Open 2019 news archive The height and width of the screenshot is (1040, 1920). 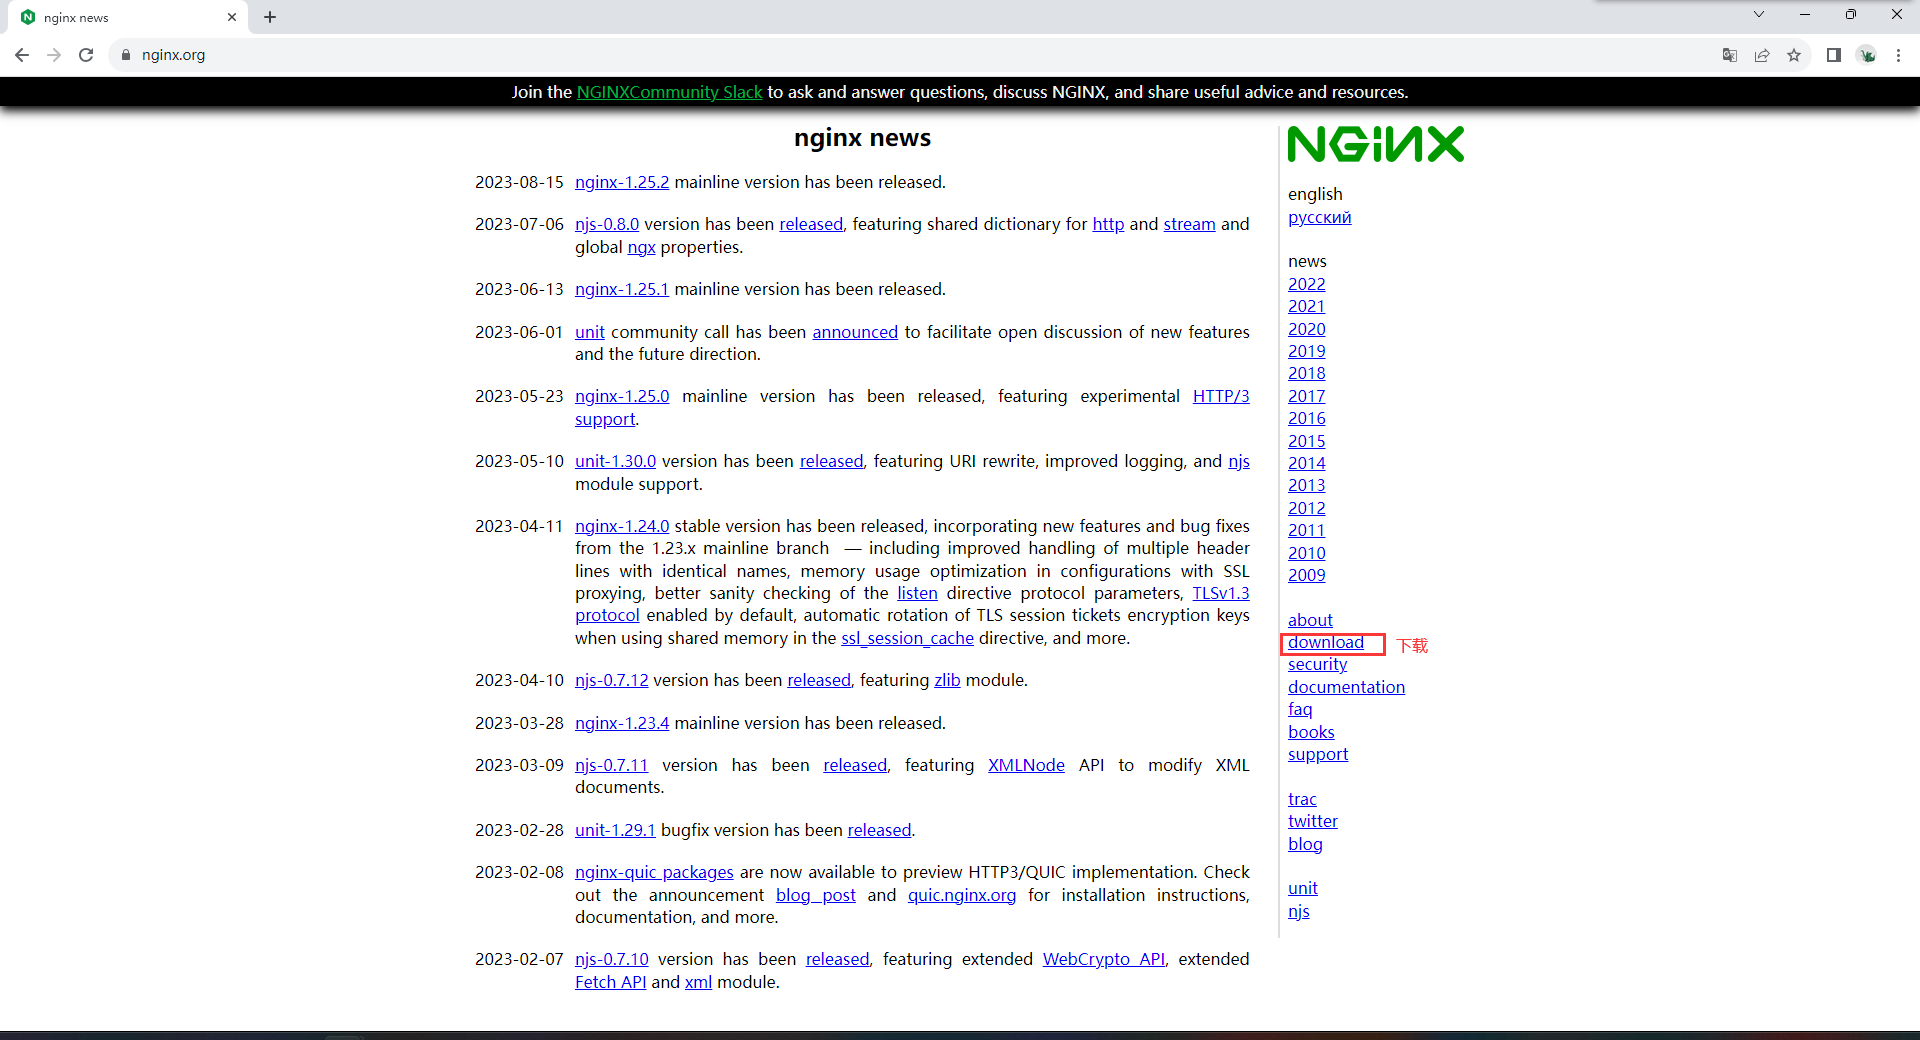(x=1306, y=351)
